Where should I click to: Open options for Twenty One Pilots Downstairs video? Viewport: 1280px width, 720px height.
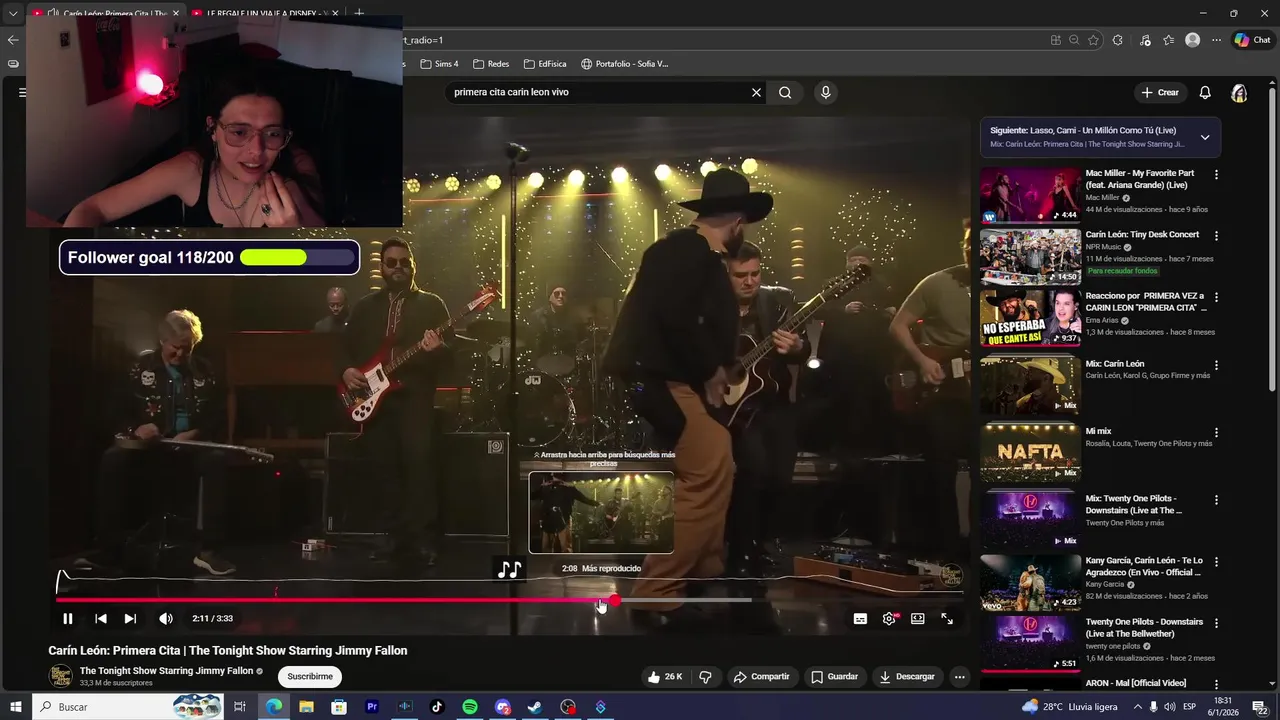pyautogui.click(x=1216, y=622)
